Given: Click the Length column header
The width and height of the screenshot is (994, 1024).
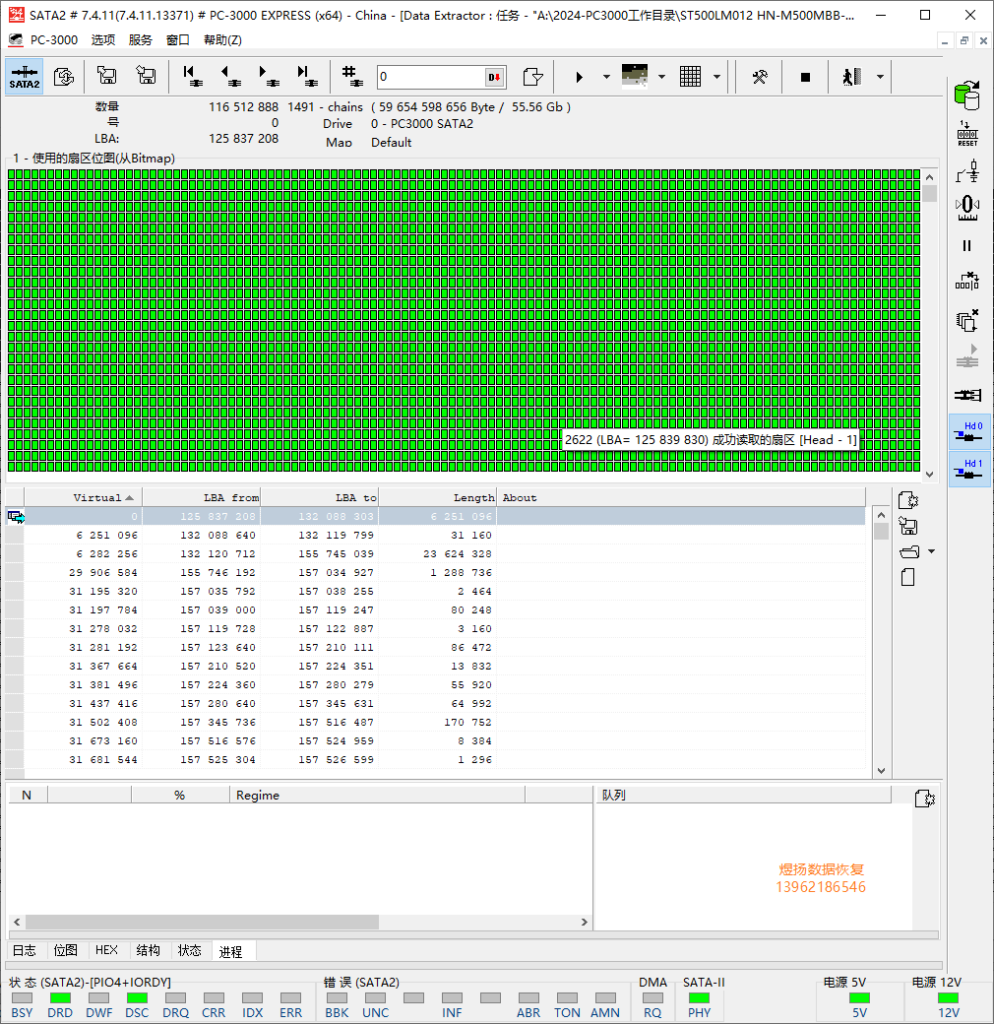Looking at the screenshot, I should (x=438, y=498).
